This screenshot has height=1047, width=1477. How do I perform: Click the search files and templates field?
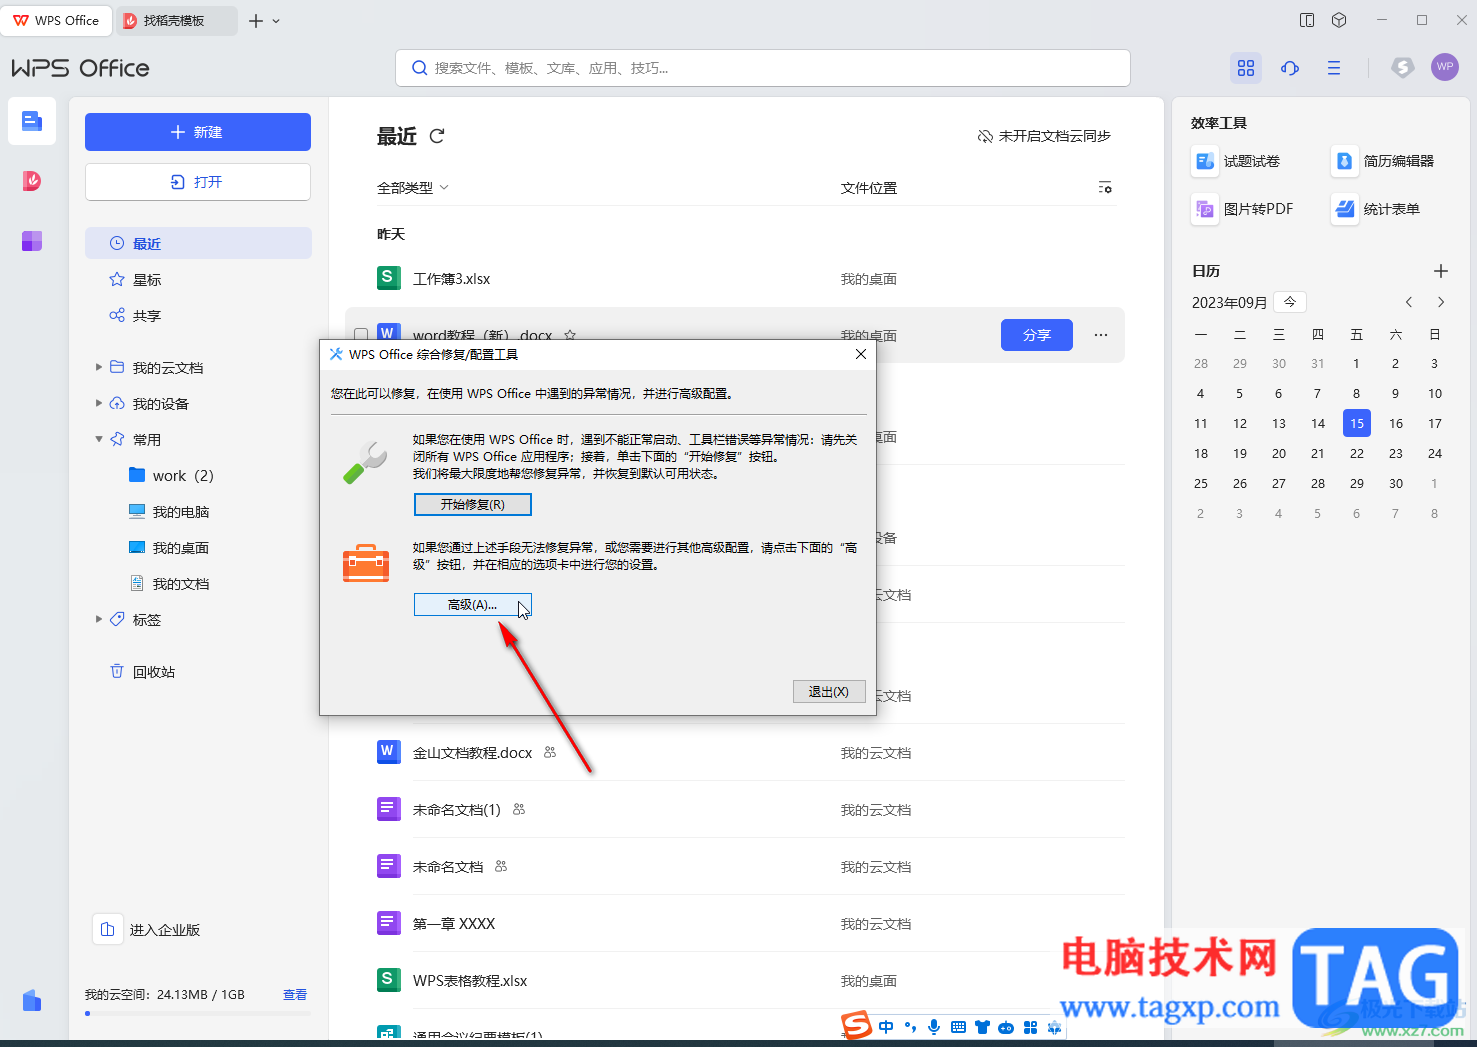pos(763,68)
